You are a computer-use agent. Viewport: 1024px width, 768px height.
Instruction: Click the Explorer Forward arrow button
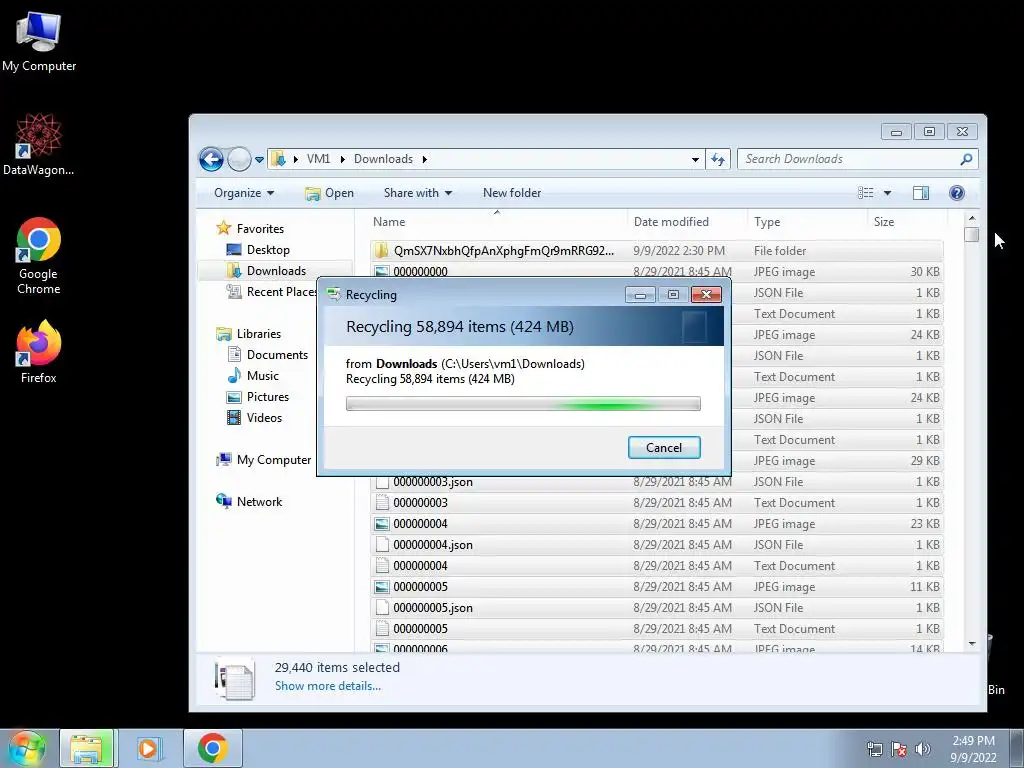pyautogui.click(x=239, y=159)
